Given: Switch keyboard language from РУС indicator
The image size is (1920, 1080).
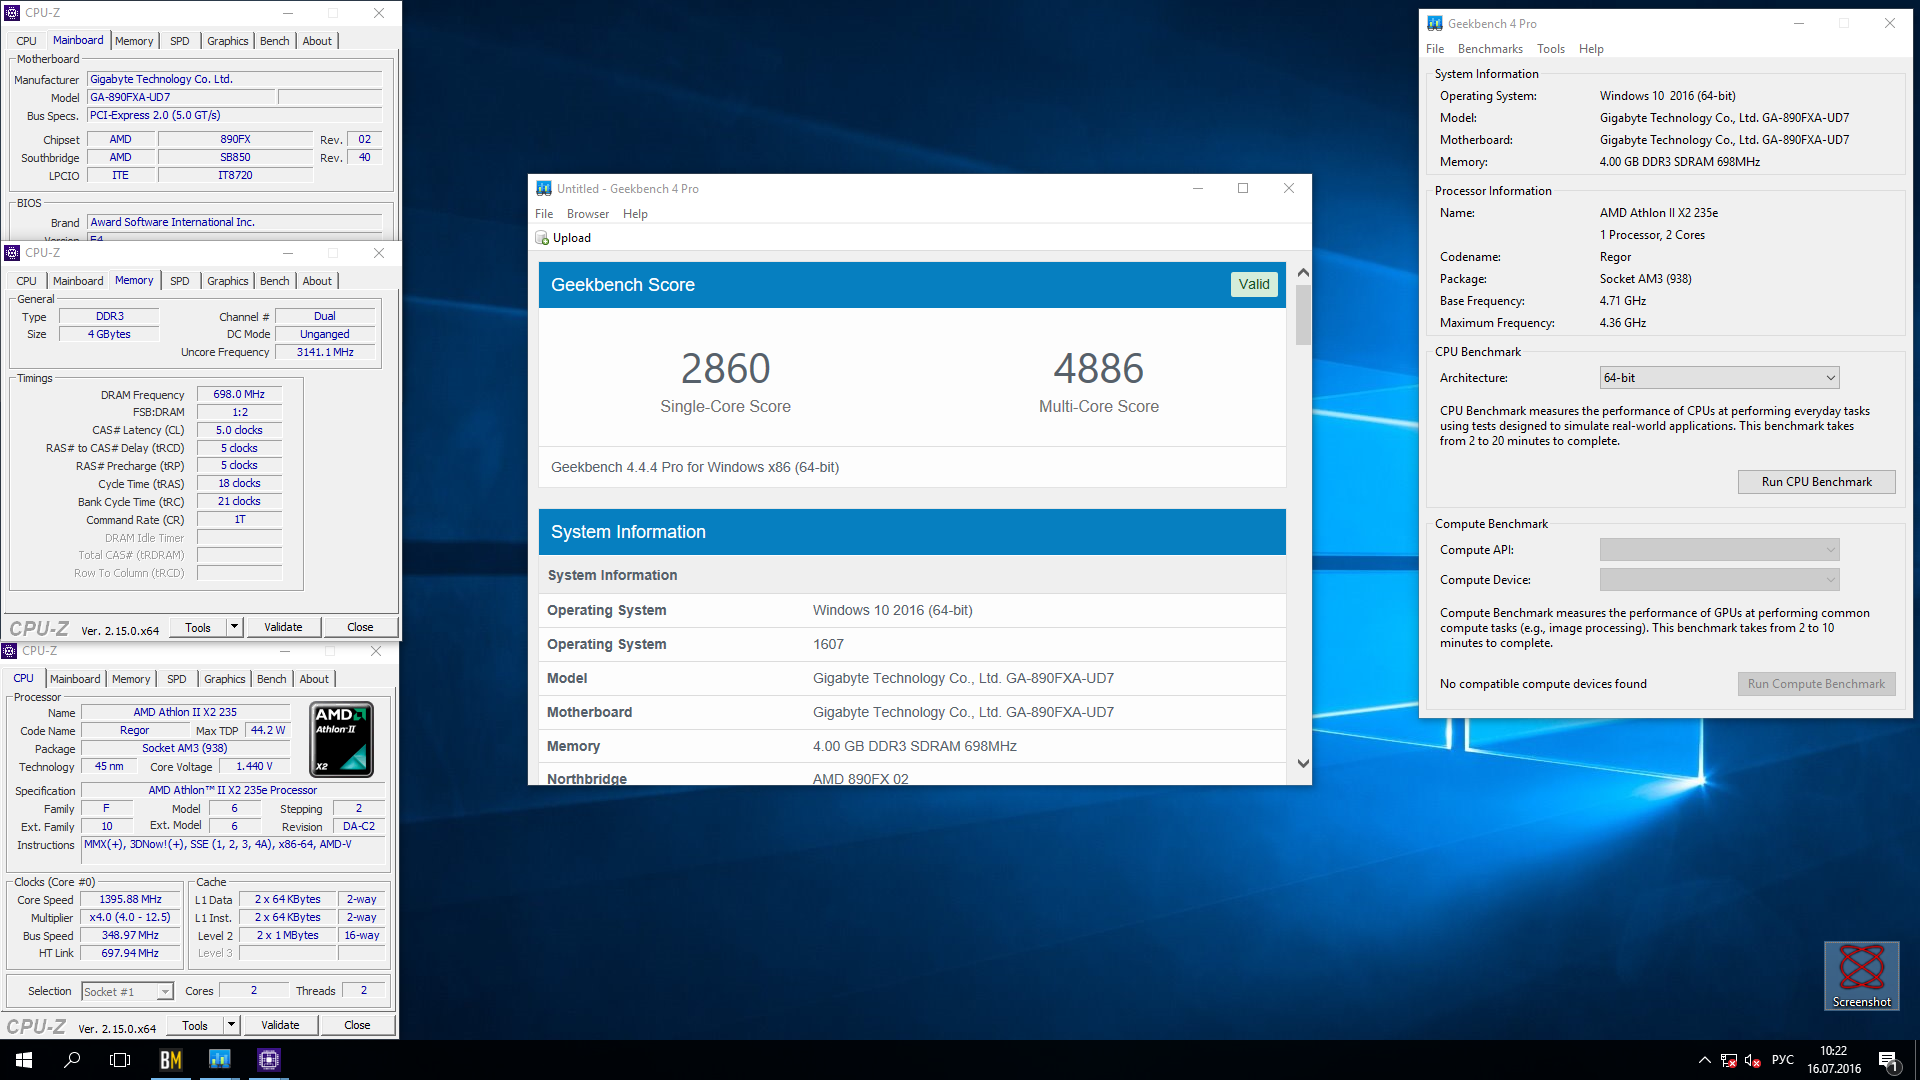Looking at the screenshot, I should (1783, 1060).
